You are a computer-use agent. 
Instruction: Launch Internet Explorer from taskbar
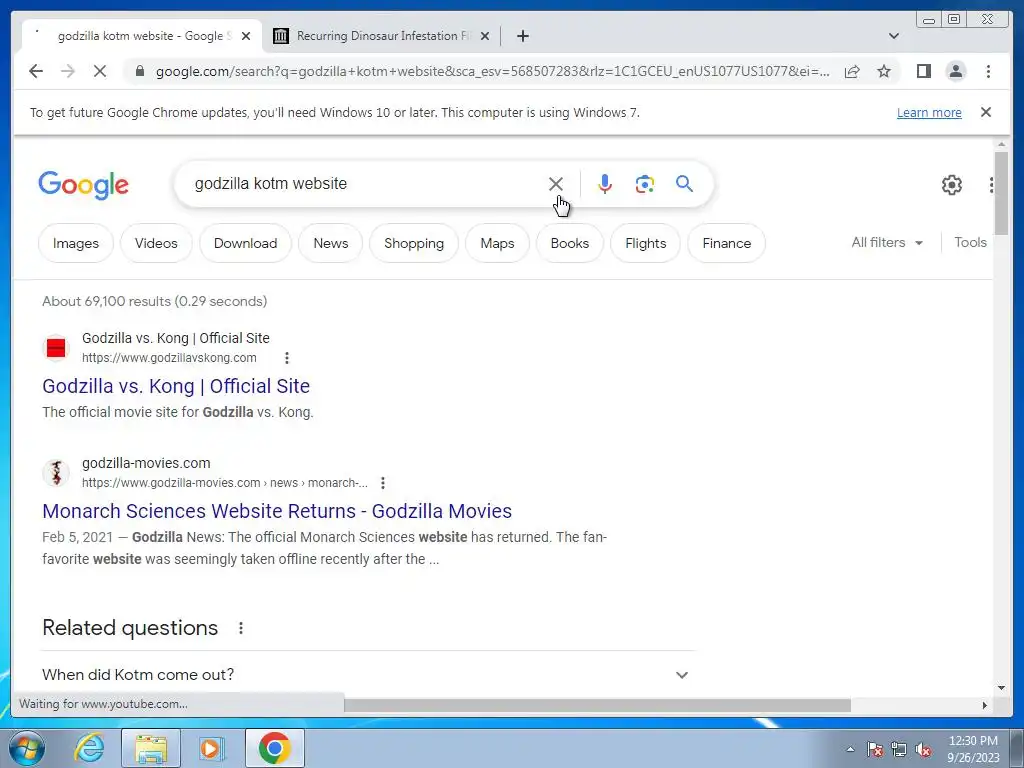(x=89, y=748)
